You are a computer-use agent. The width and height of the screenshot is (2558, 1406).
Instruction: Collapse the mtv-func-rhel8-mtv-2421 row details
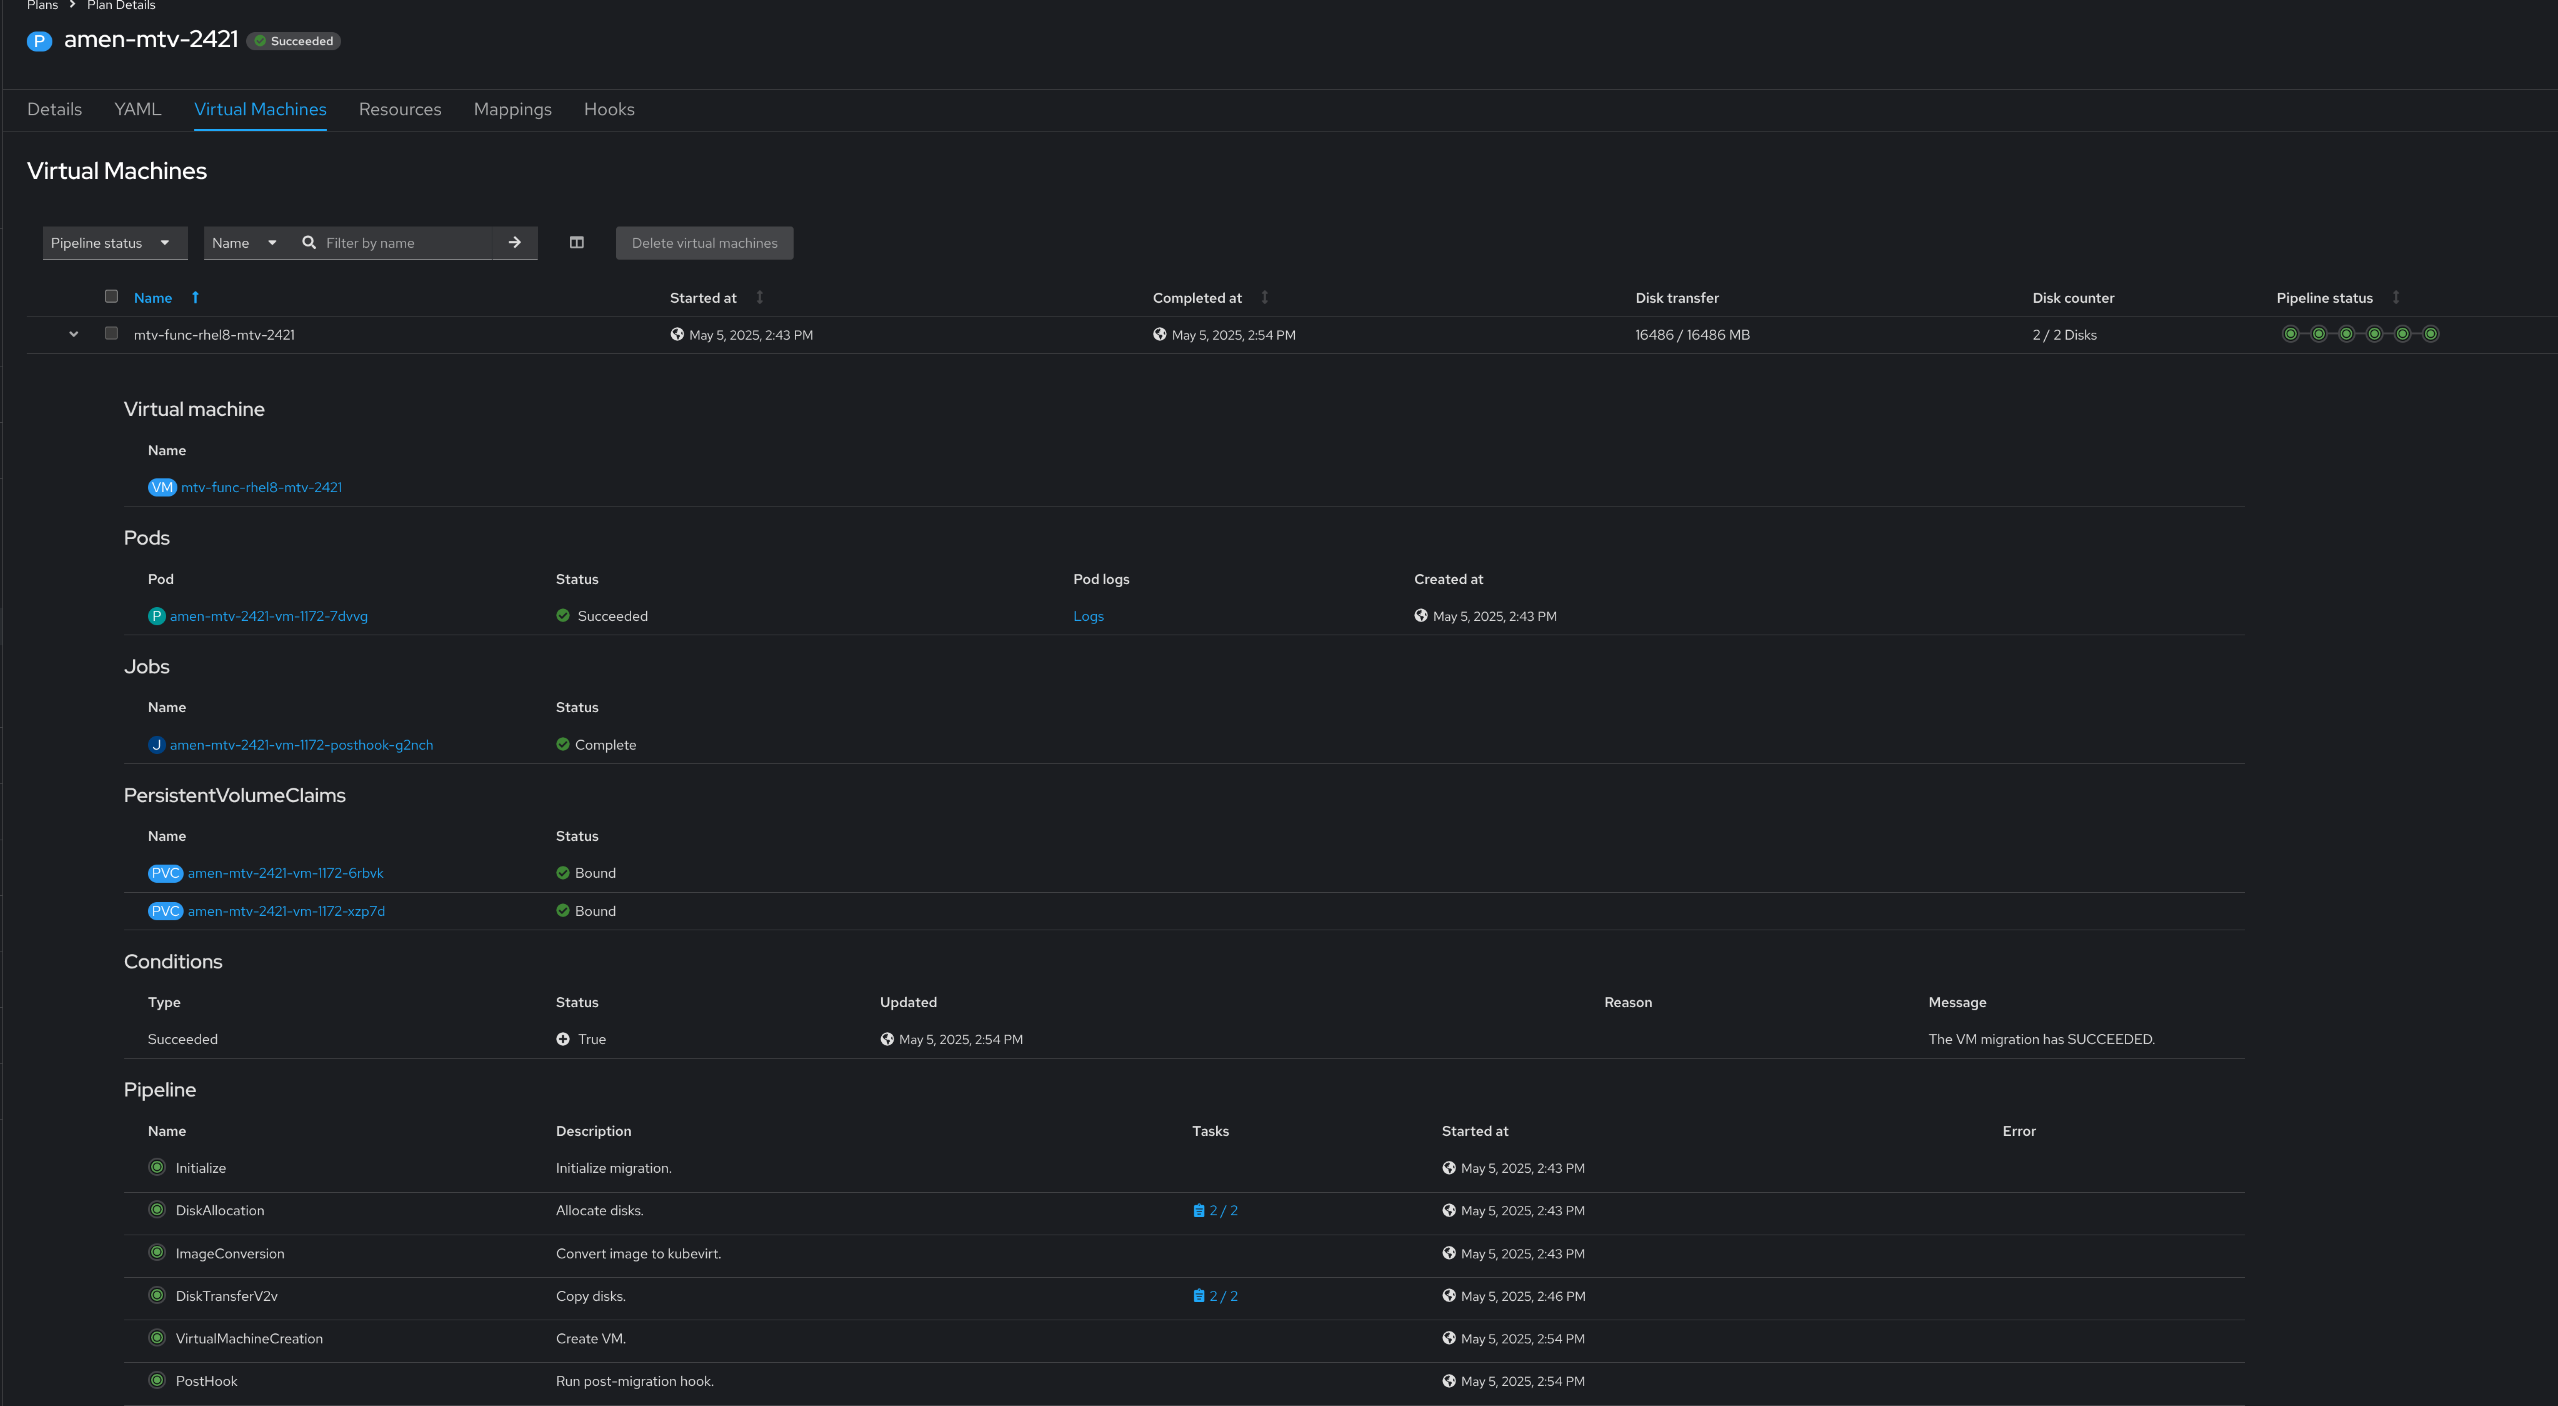(x=73, y=334)
